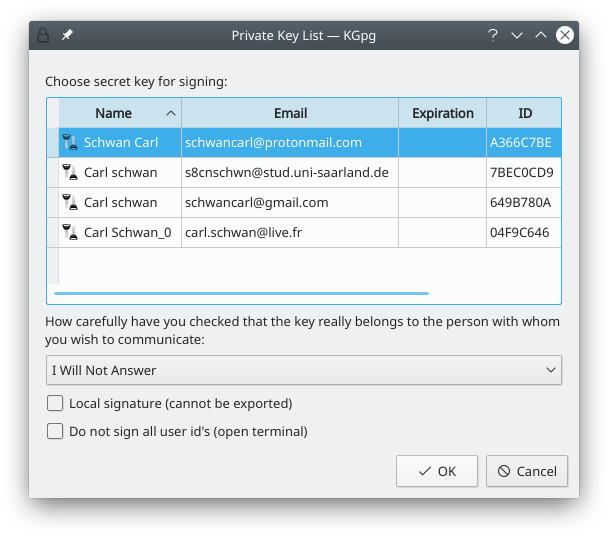Click key icon beside Carl Schwan_0
The height and width of the screenshot is (535, 608).
tap(70, 233)
